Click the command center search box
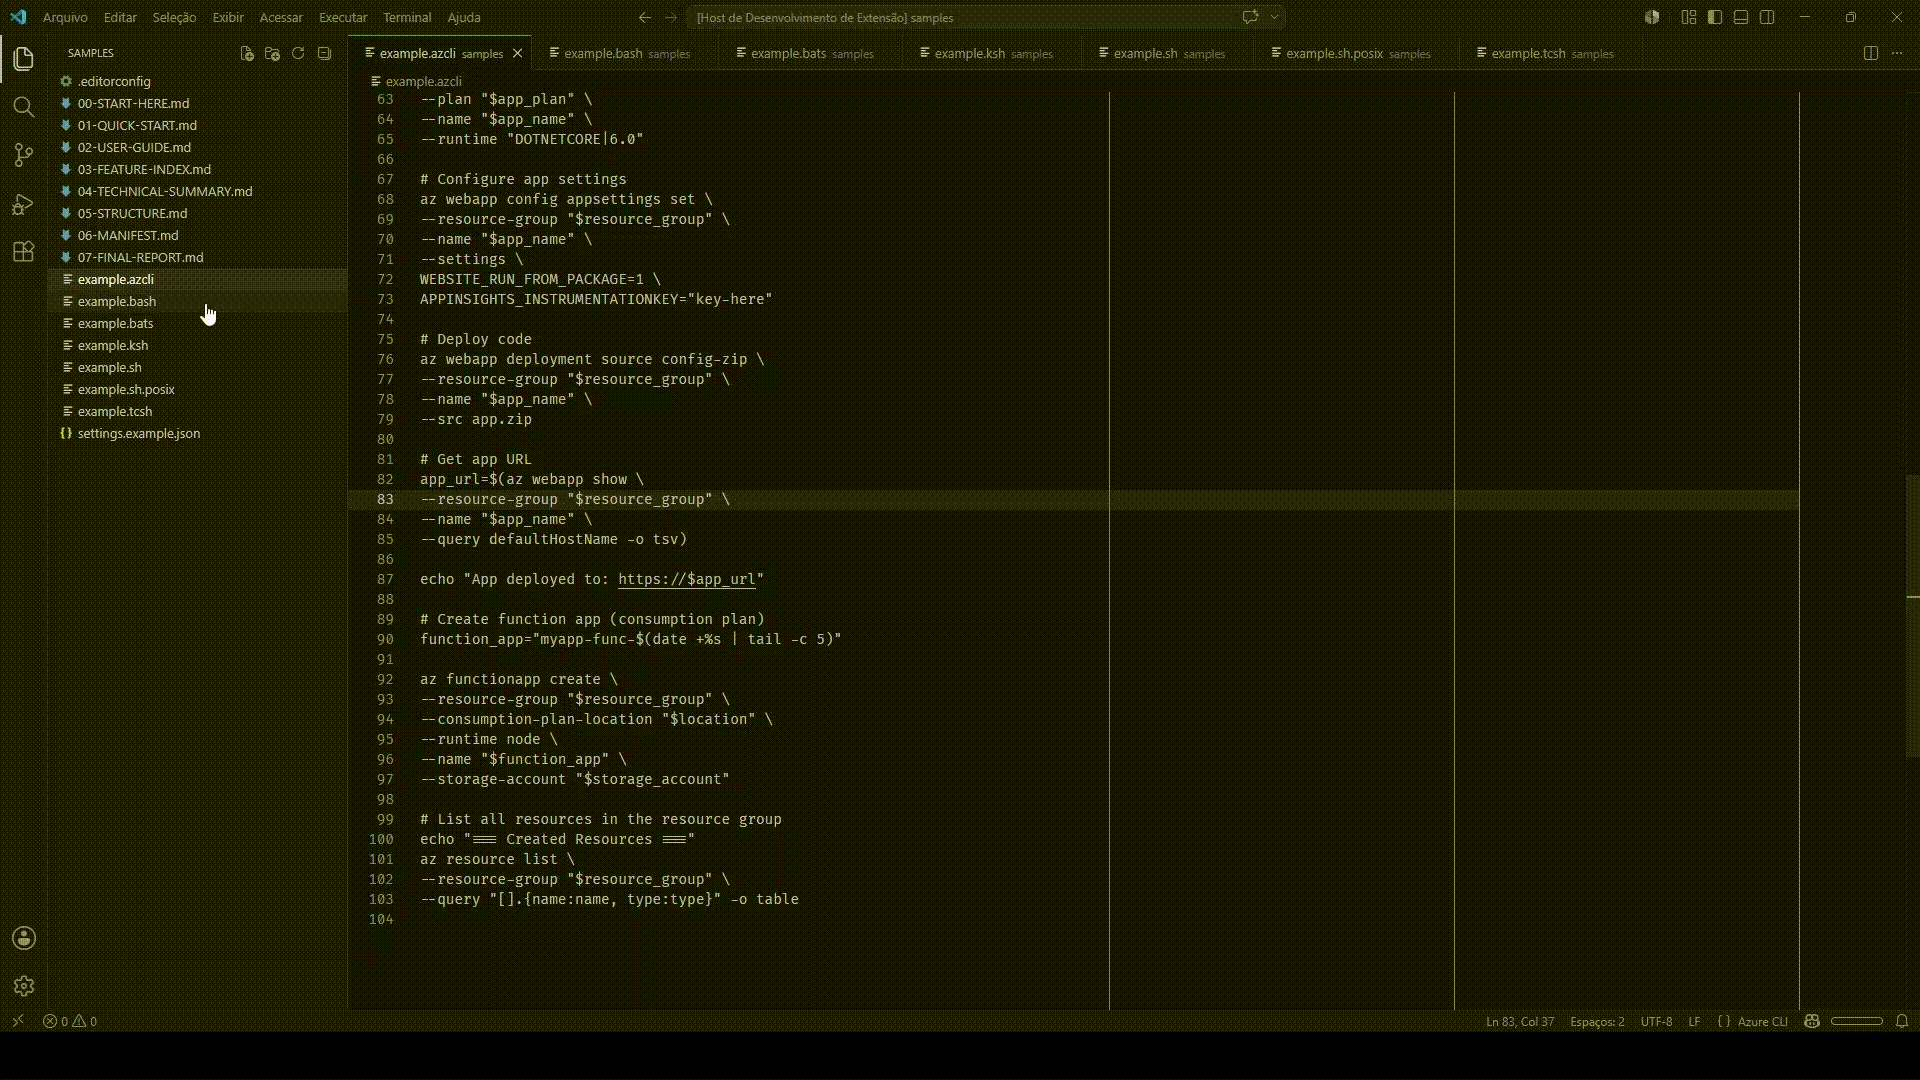 984,17
